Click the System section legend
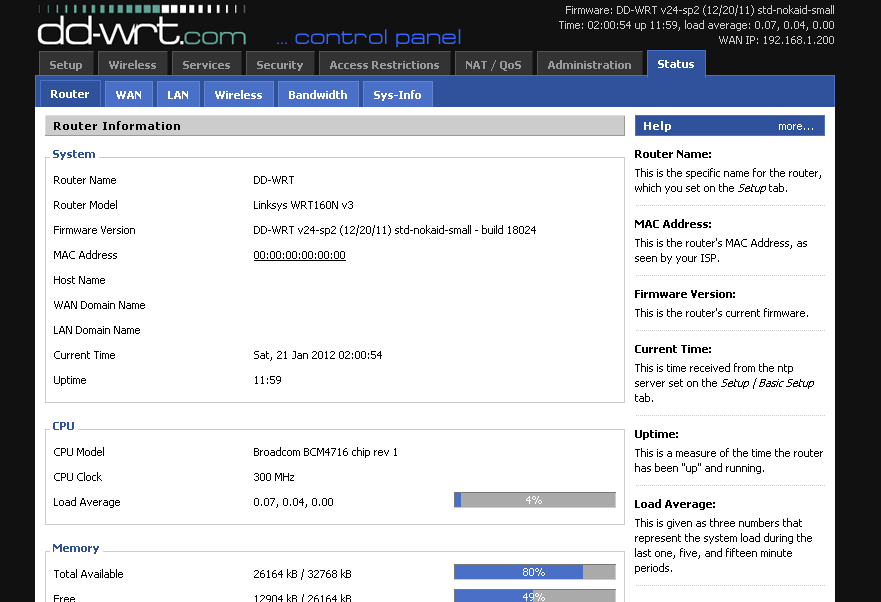The width and height of the screenshot is (881, 602). (x=74, y=154)
